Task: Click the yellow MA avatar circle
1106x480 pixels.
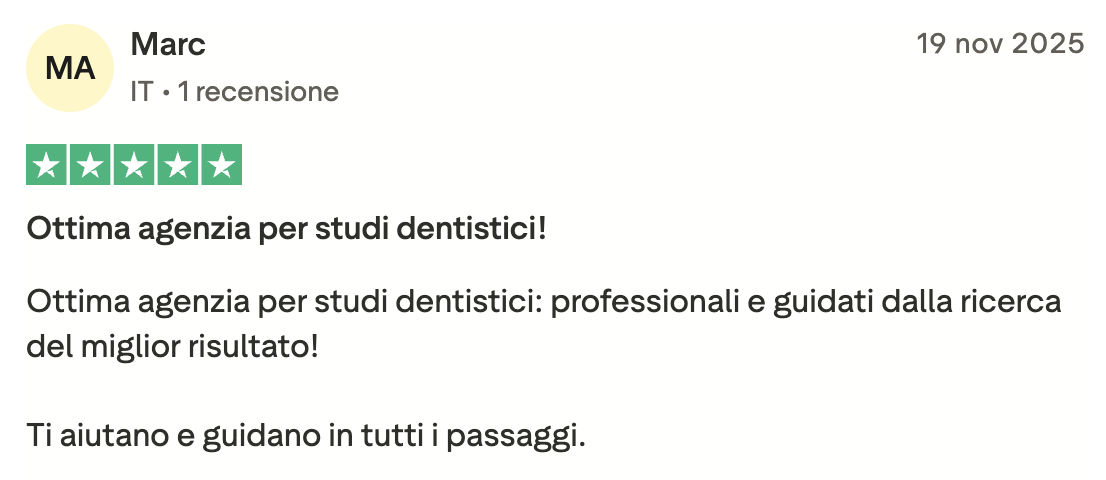Action: [71, 68]
